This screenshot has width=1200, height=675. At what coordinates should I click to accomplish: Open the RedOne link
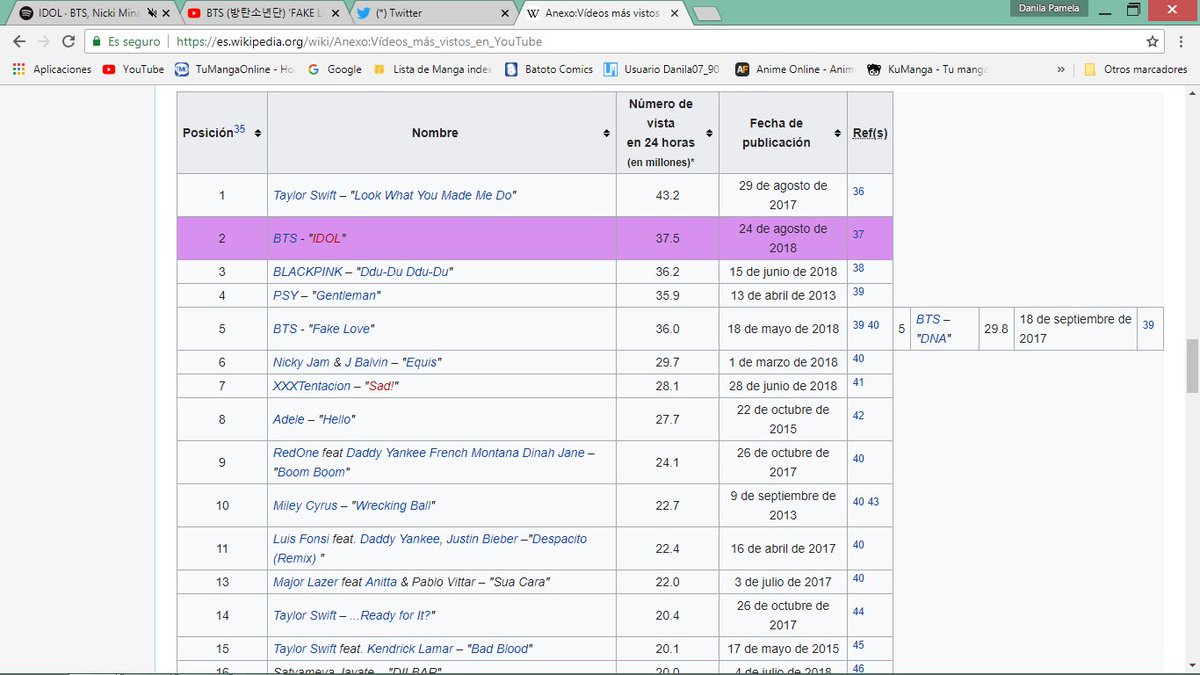pyautogui.click(x=296, y=453)
